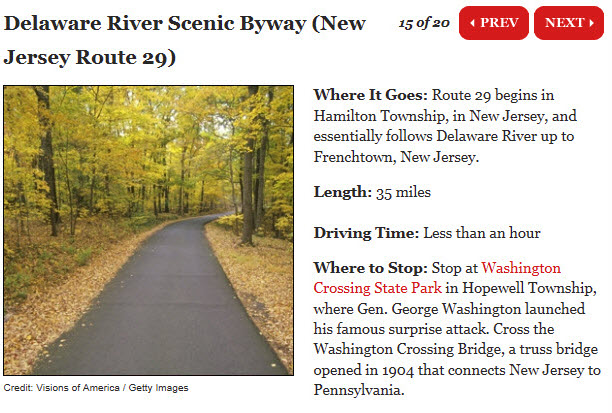This screenshot has width=612, height=413.
Task: Click the left arrow icon in PREV
Action: coord(473,23)
